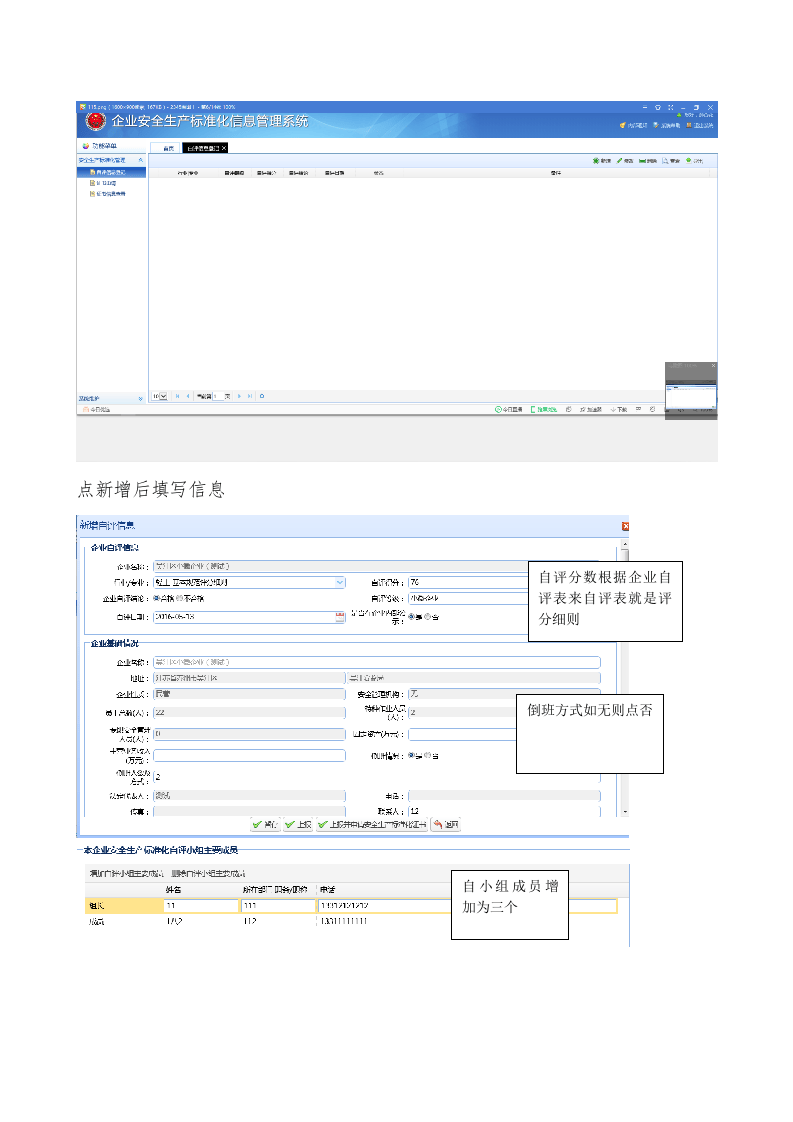Image resolution: width=793 pixels, height=1122 pixels.
Task: Click 删除自评小组主要成员 link
Action: [209, 873]
